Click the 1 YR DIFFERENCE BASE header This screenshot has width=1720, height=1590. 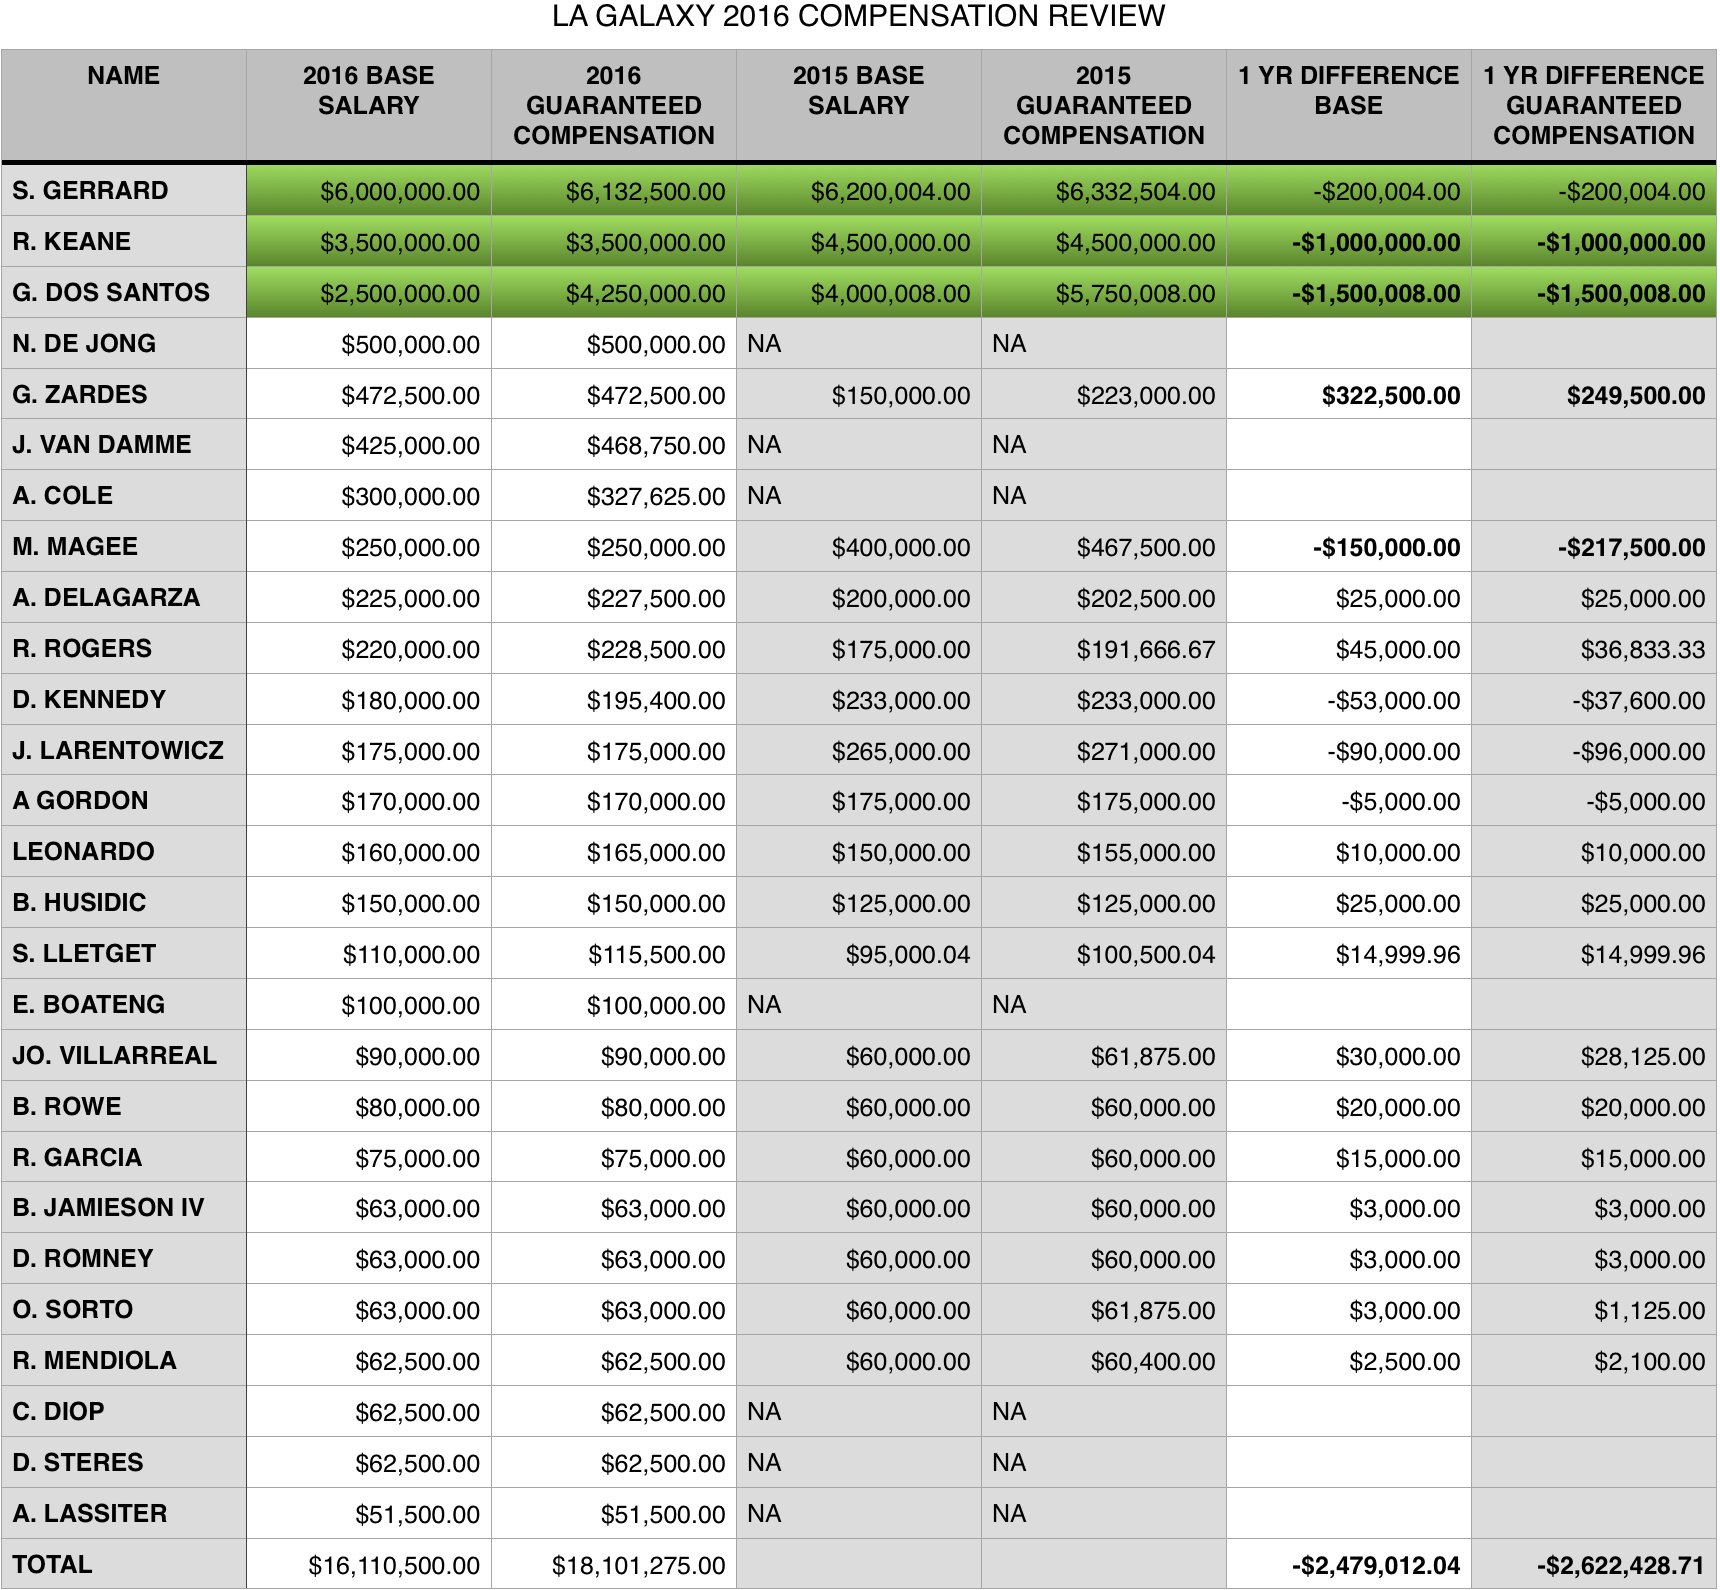pyautogui.click(x=1349, y=105)
